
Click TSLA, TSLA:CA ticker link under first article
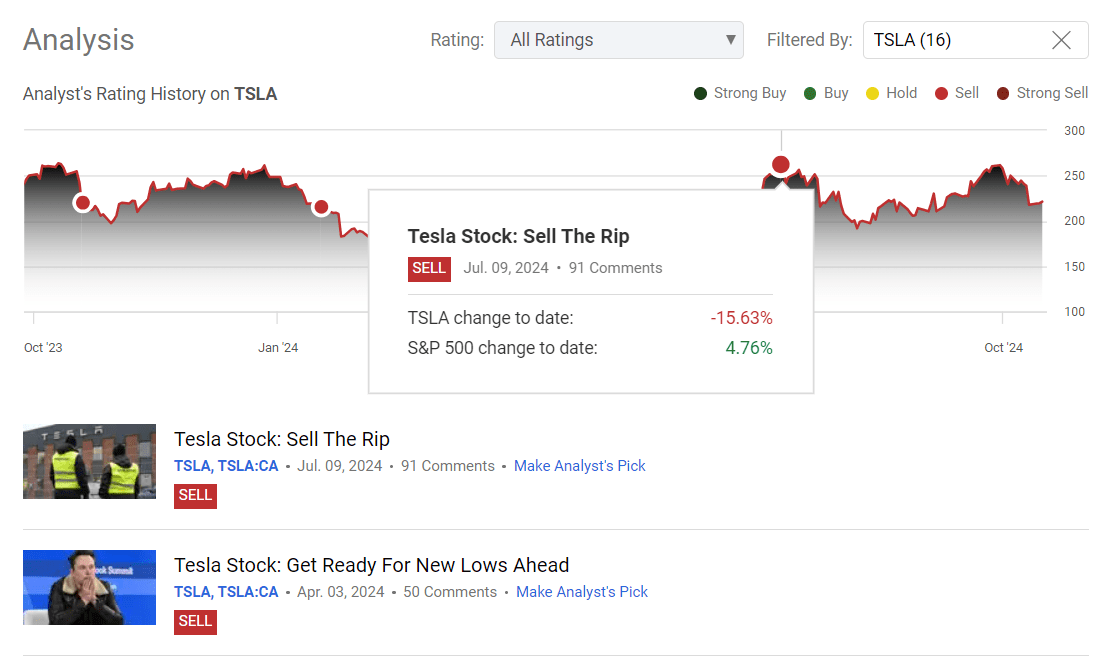(226, 466)
